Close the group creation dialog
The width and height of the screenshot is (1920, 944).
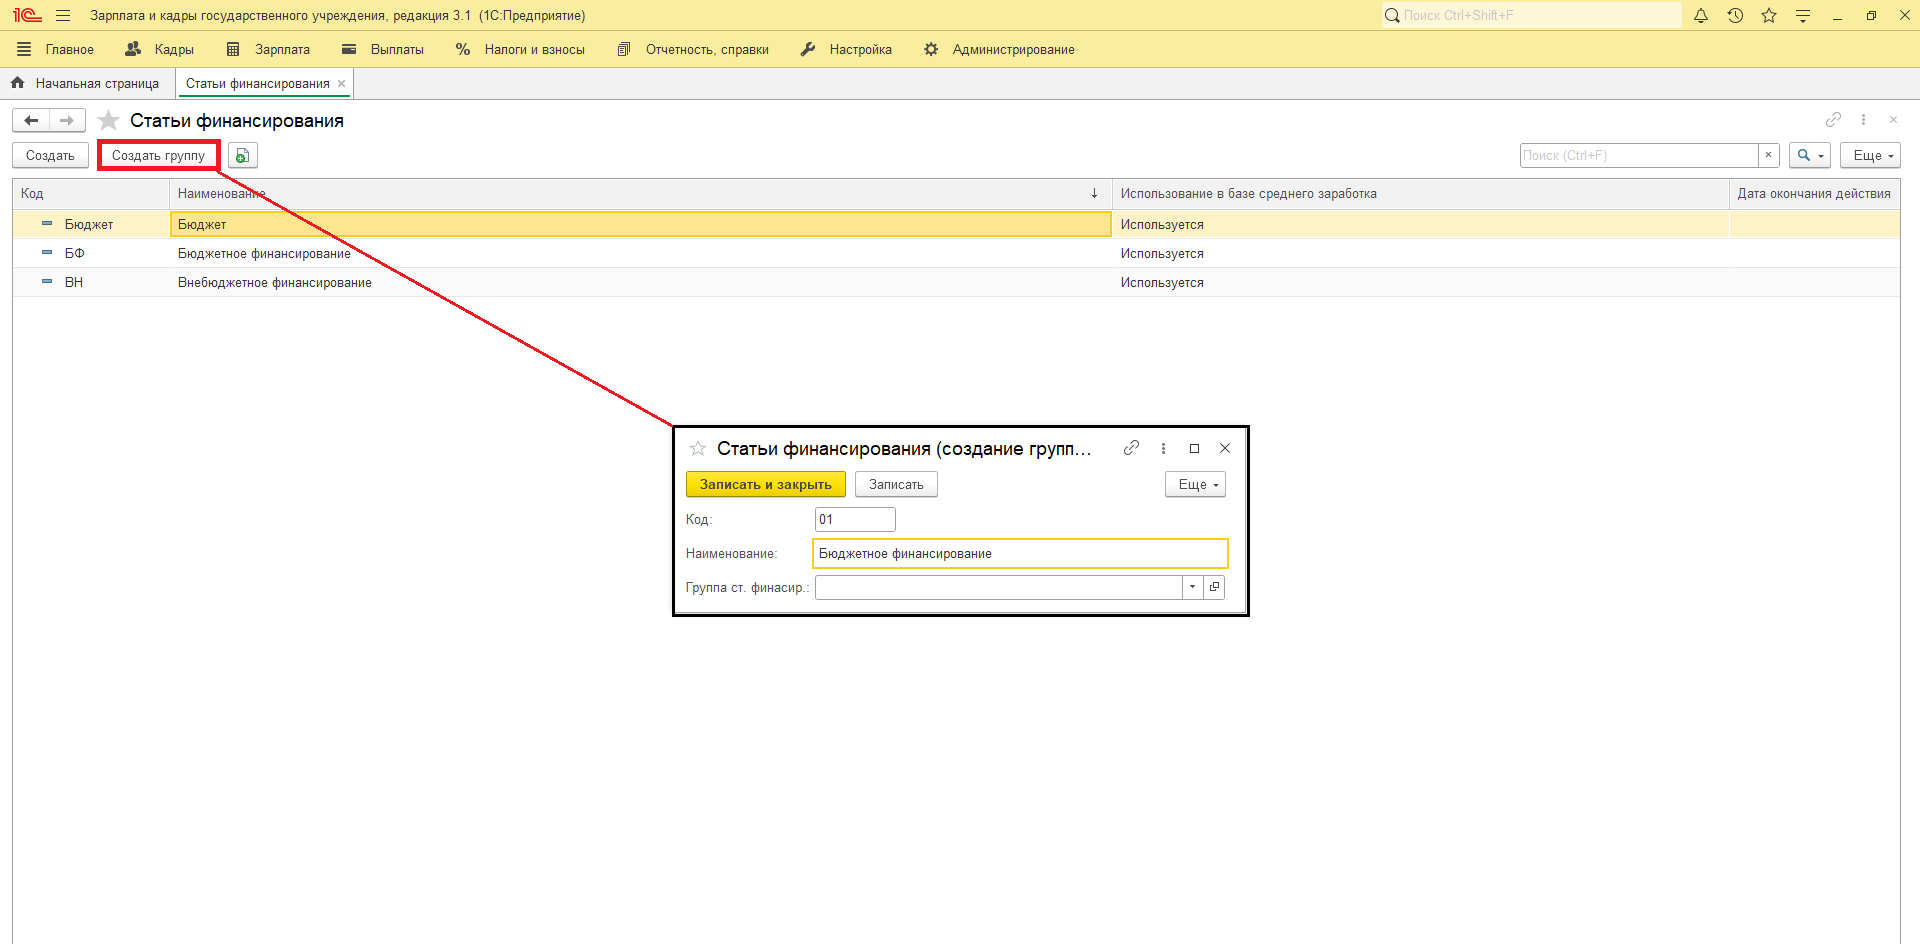tap(1225, 448)
